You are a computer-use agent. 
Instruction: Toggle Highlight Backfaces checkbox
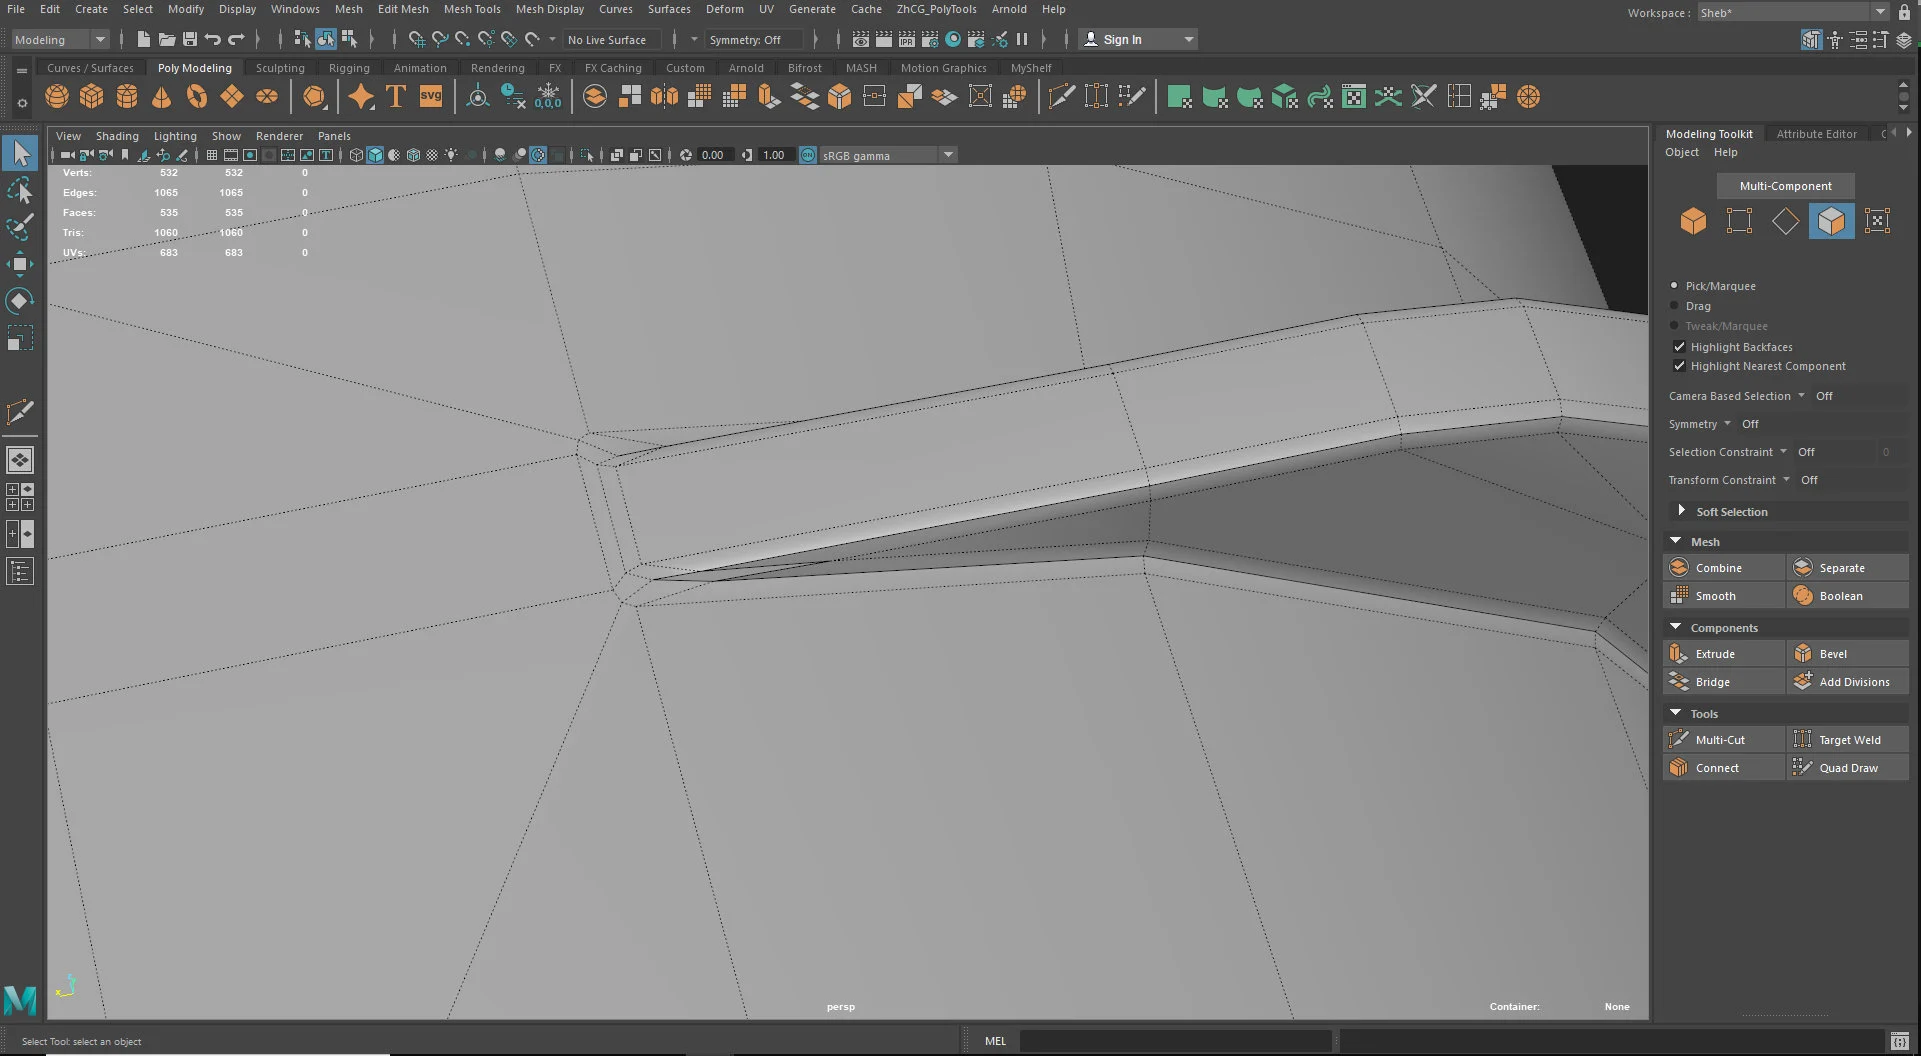[x=1679, y=347]
